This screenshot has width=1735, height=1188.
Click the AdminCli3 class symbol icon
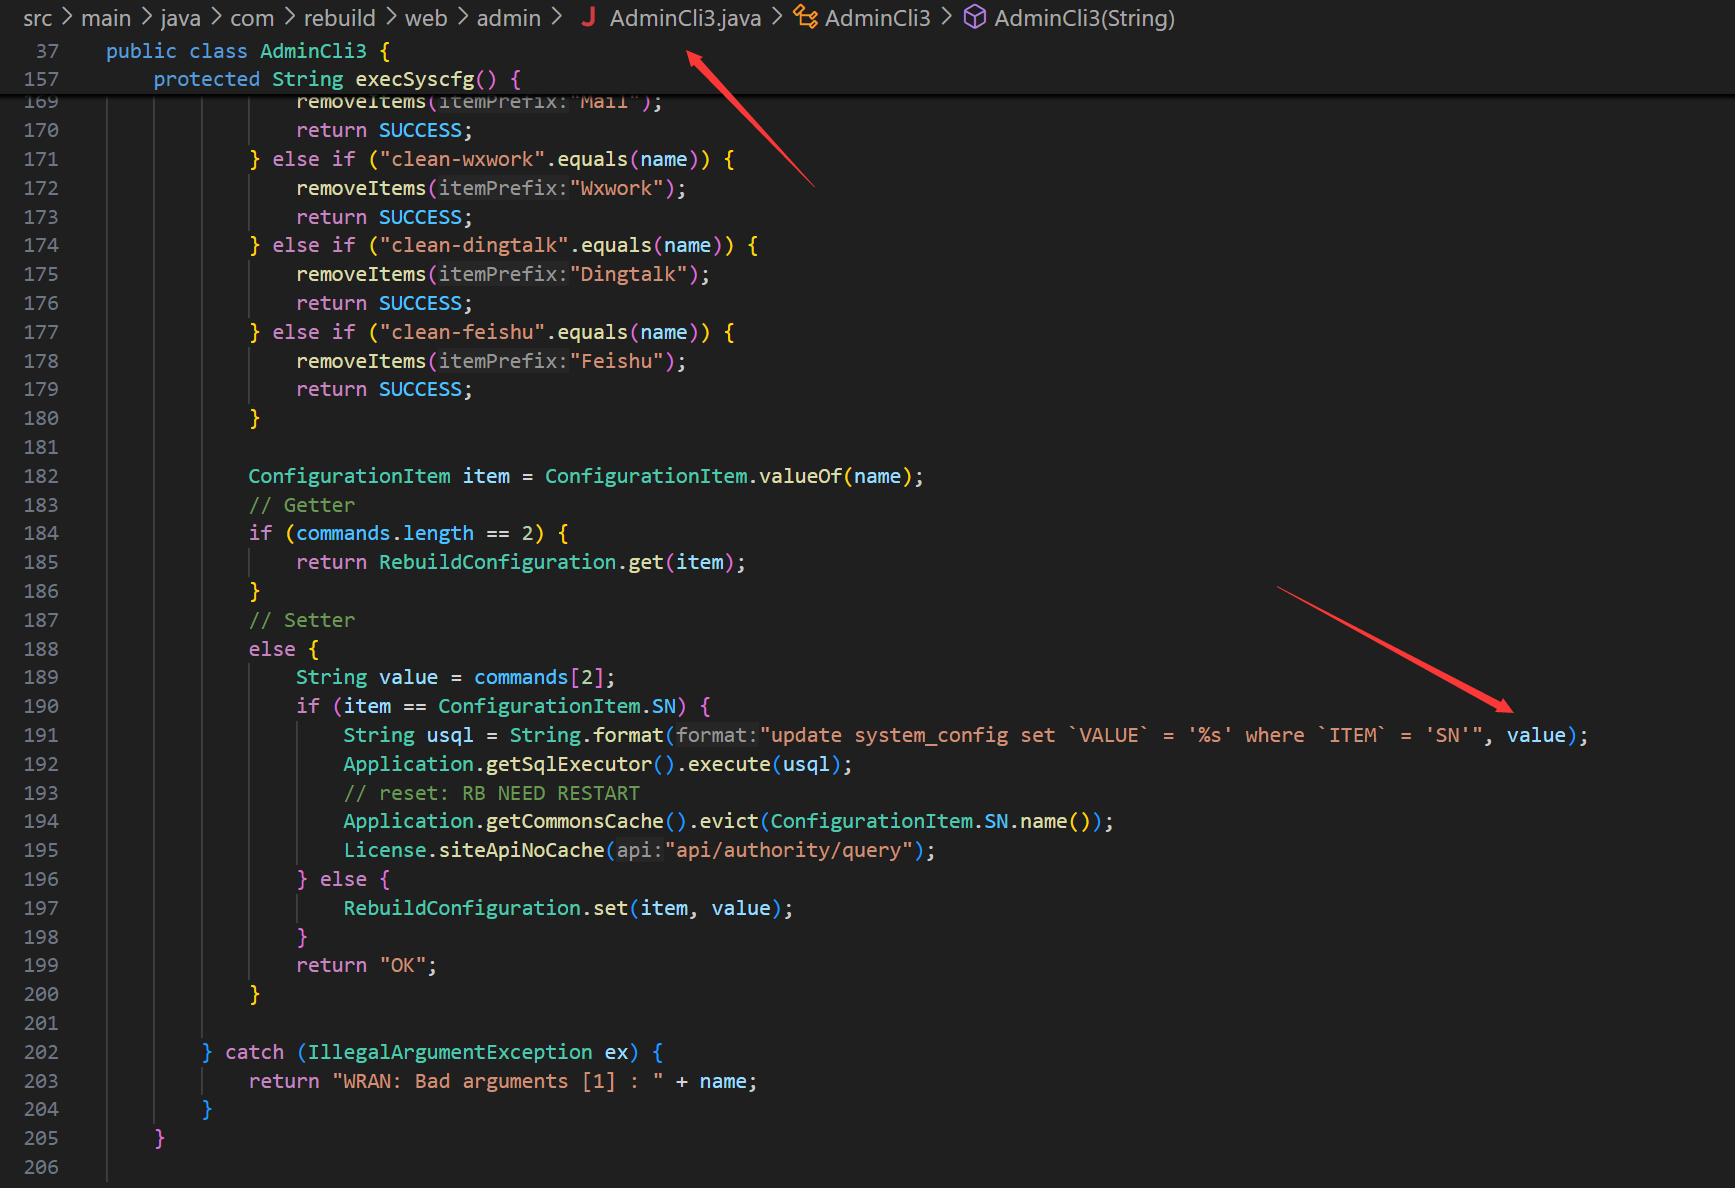805,17
